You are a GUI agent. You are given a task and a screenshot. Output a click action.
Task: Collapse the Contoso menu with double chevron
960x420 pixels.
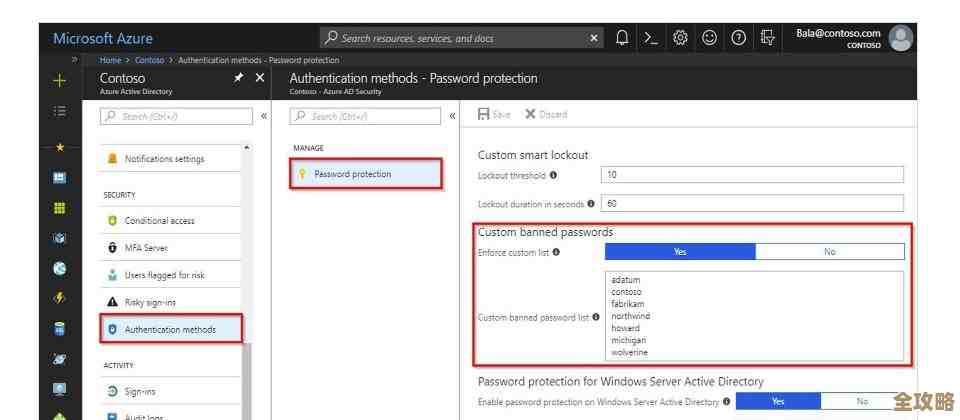pos(264,116)
